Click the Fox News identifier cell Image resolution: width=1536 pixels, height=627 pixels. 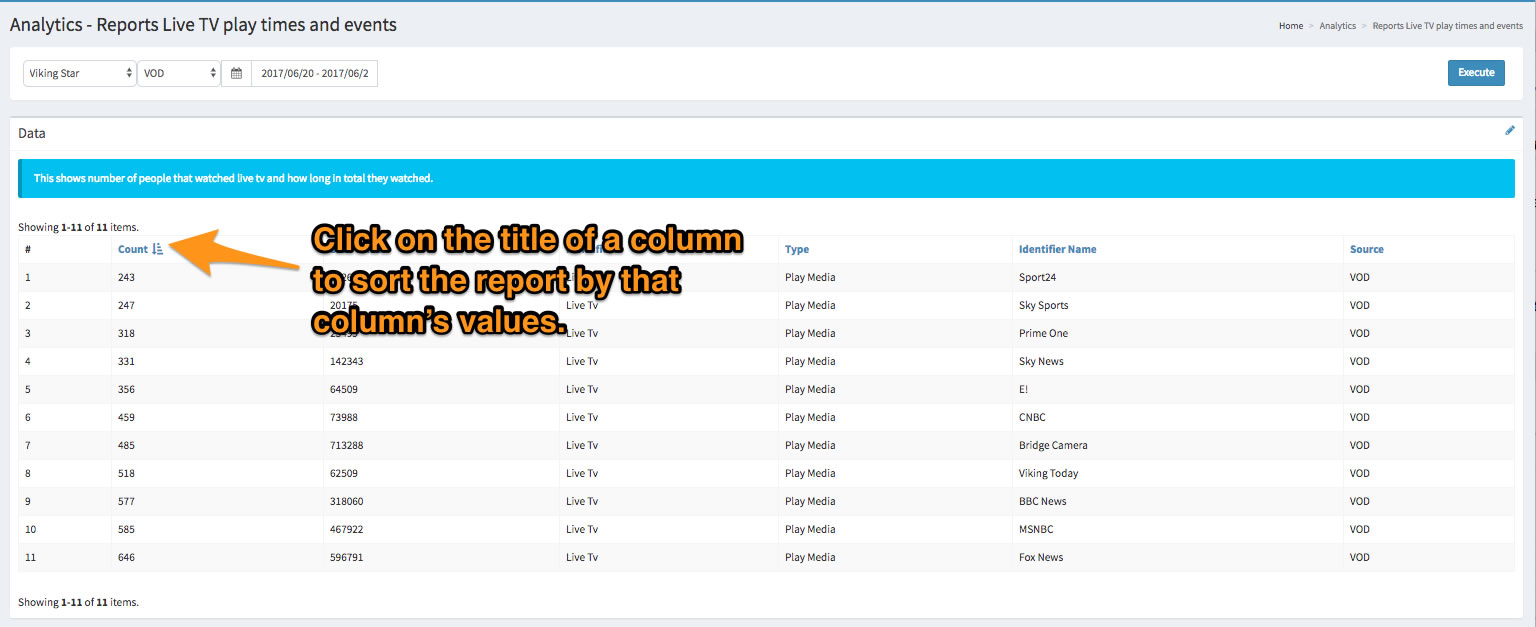coord(1040,557)
